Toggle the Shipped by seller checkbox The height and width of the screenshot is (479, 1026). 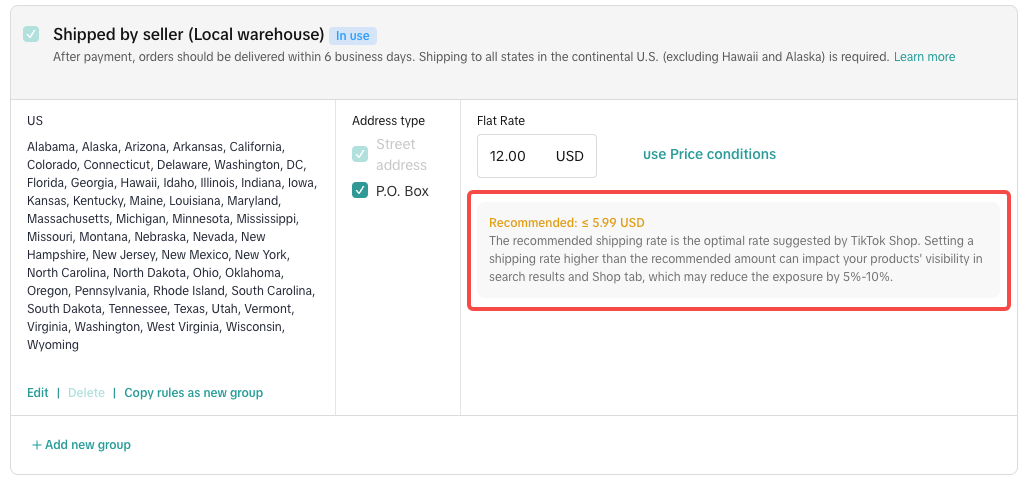pyautogui.click(x=32, y=34)
